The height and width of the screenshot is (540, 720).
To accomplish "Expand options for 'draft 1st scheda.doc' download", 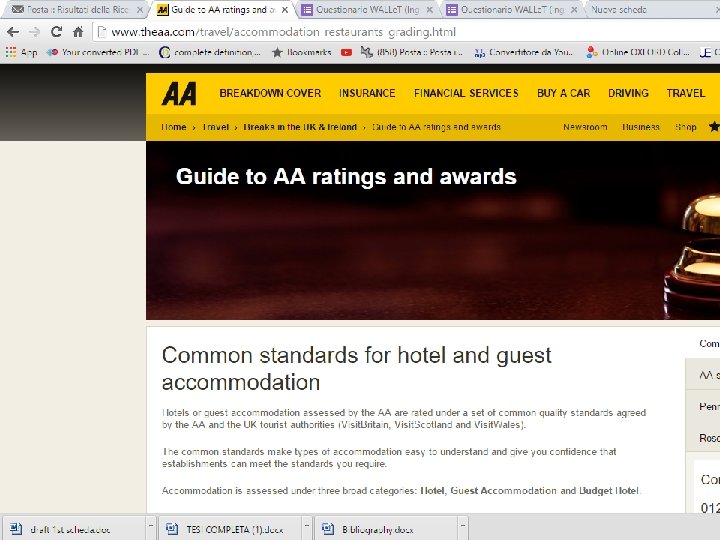I will pos(151,525).
